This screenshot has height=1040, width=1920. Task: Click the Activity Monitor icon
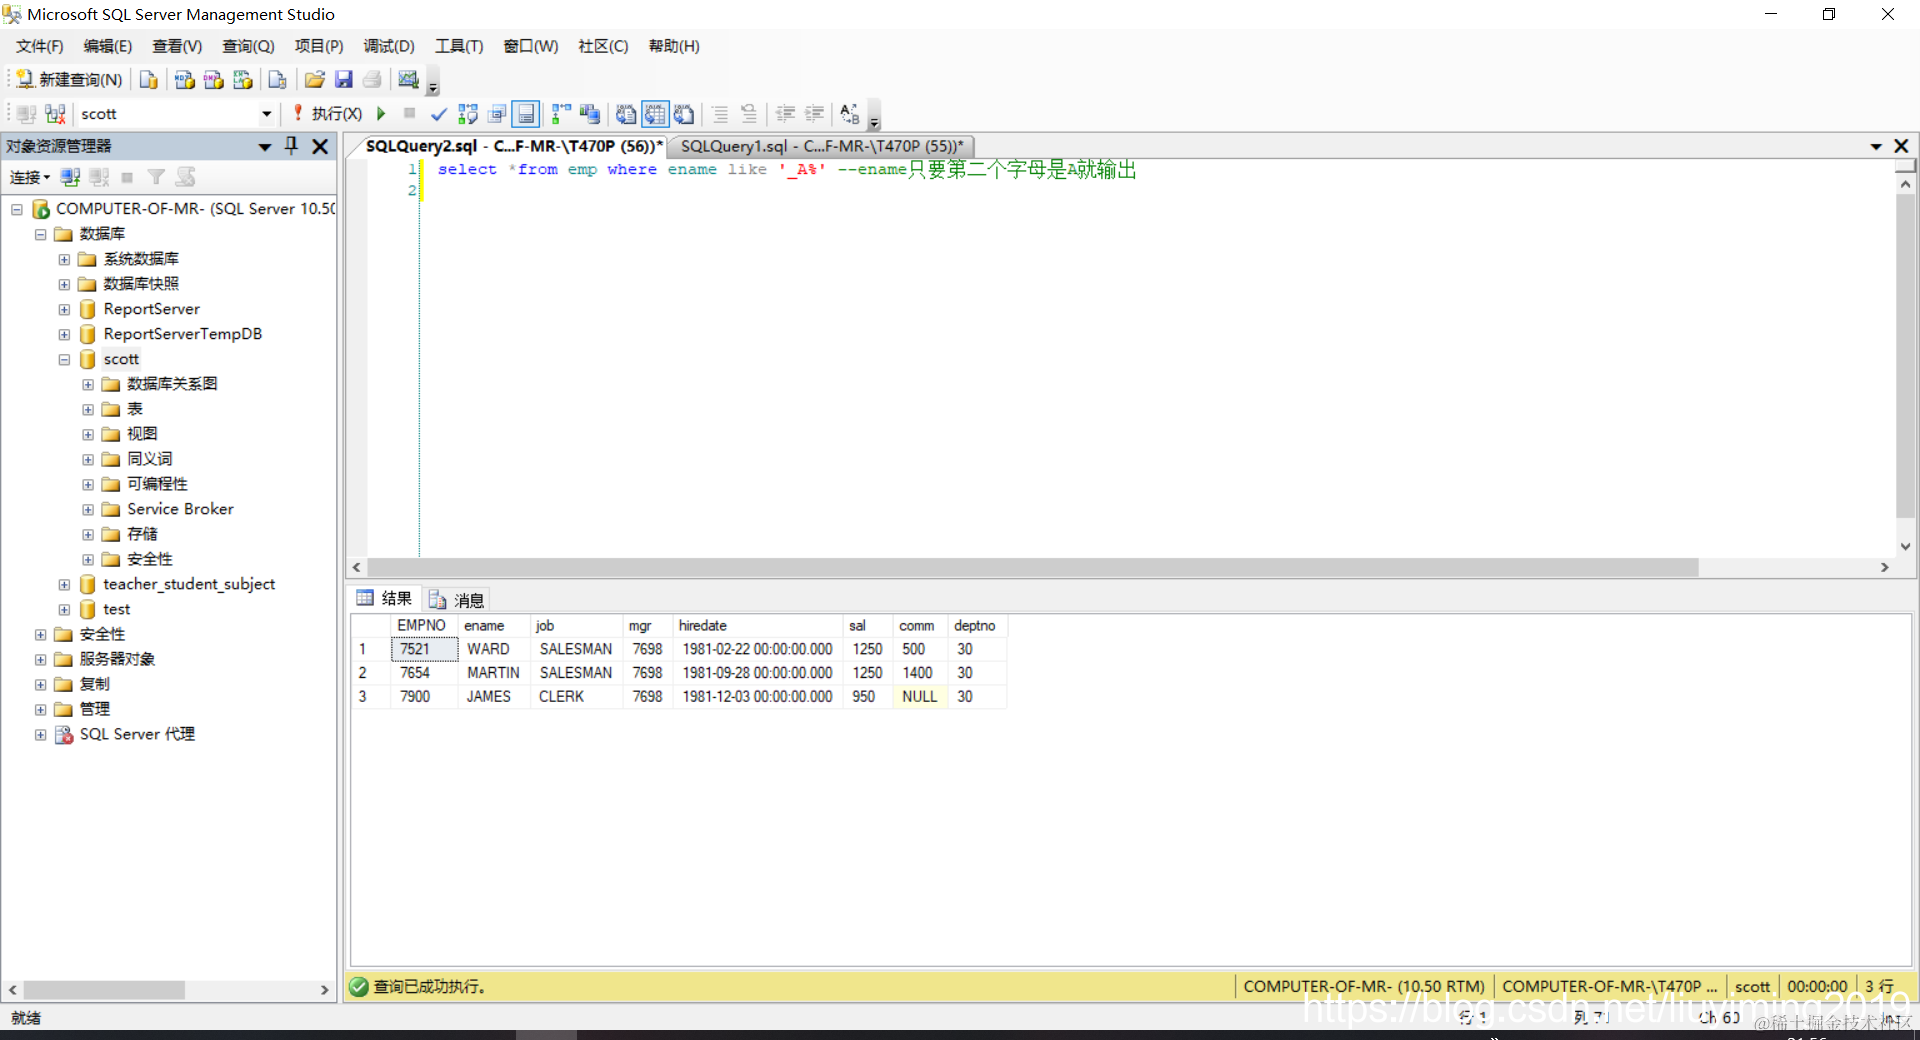(x=408, y=80)
